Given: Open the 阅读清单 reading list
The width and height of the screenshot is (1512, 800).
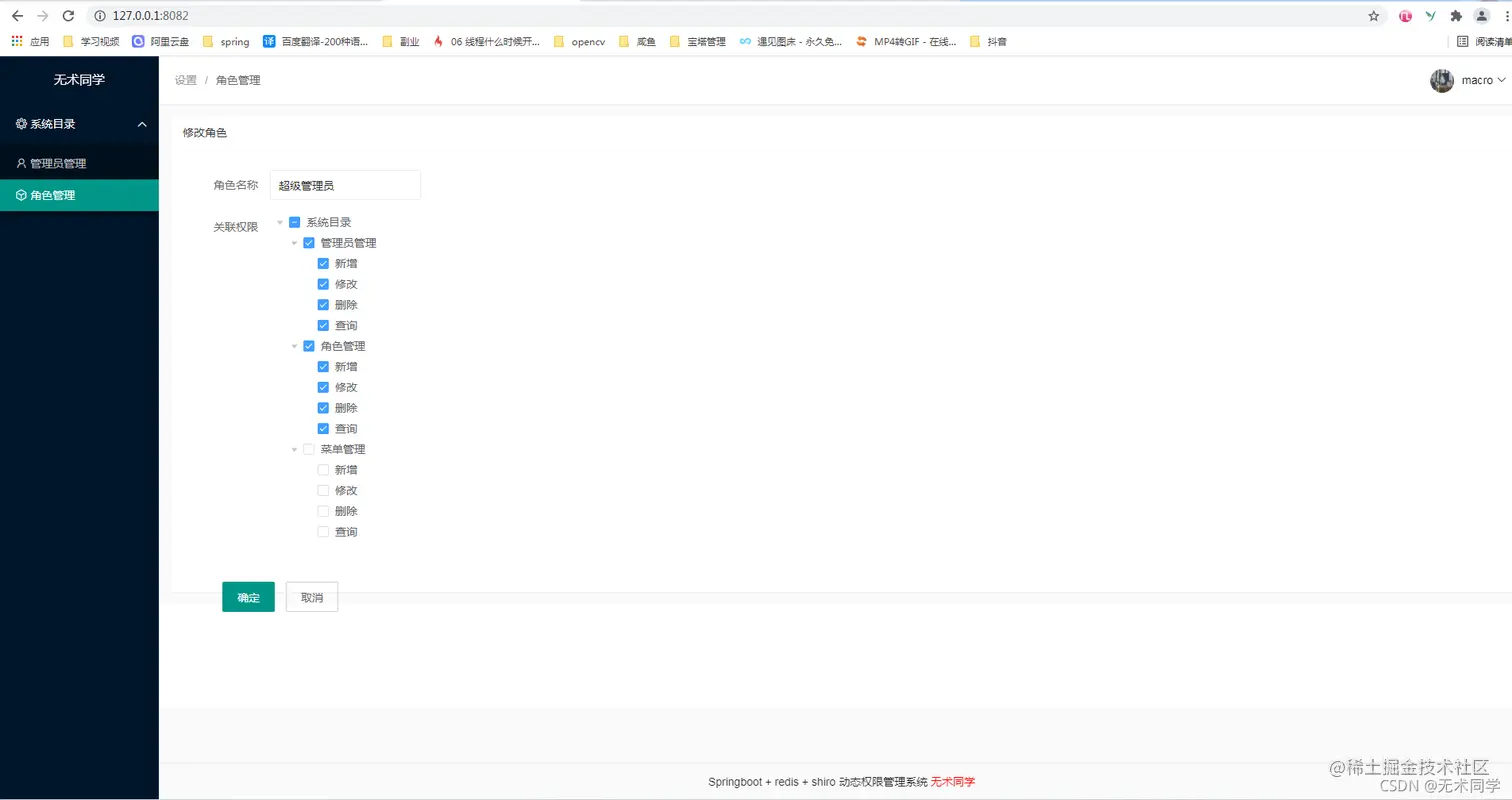Looking at the screenshot, I should pos(1484,41).
